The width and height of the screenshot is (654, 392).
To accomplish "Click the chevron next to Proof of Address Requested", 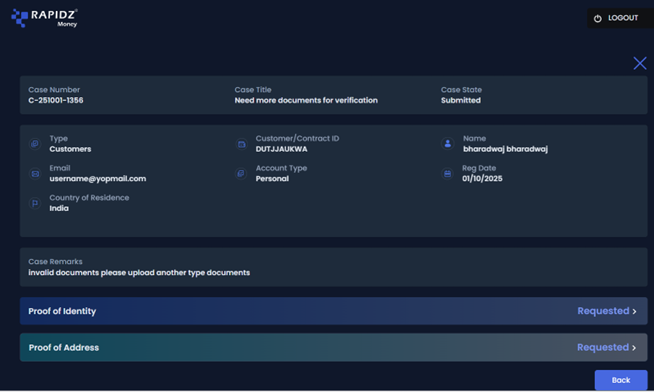I will pyautogui.click(x=634, y=348).
